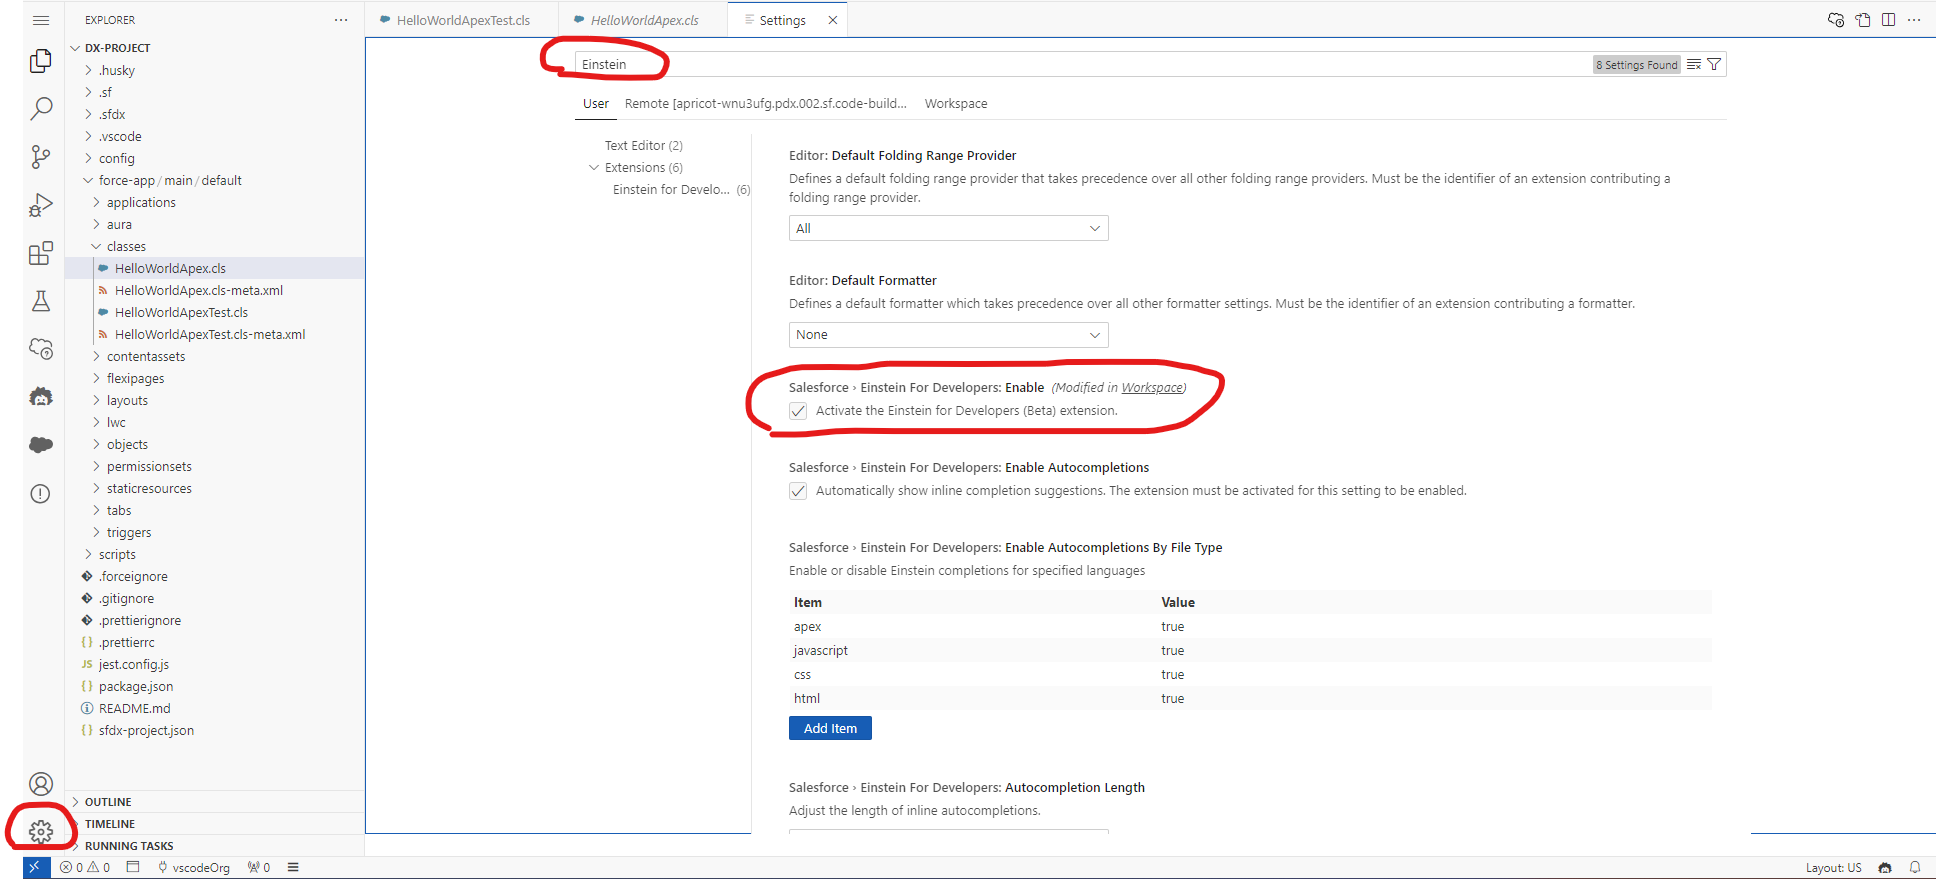The width and height of the screenshot is (1936, 879).
Task: Open the Accounts menu icon
Action: [x=41, y=784]
